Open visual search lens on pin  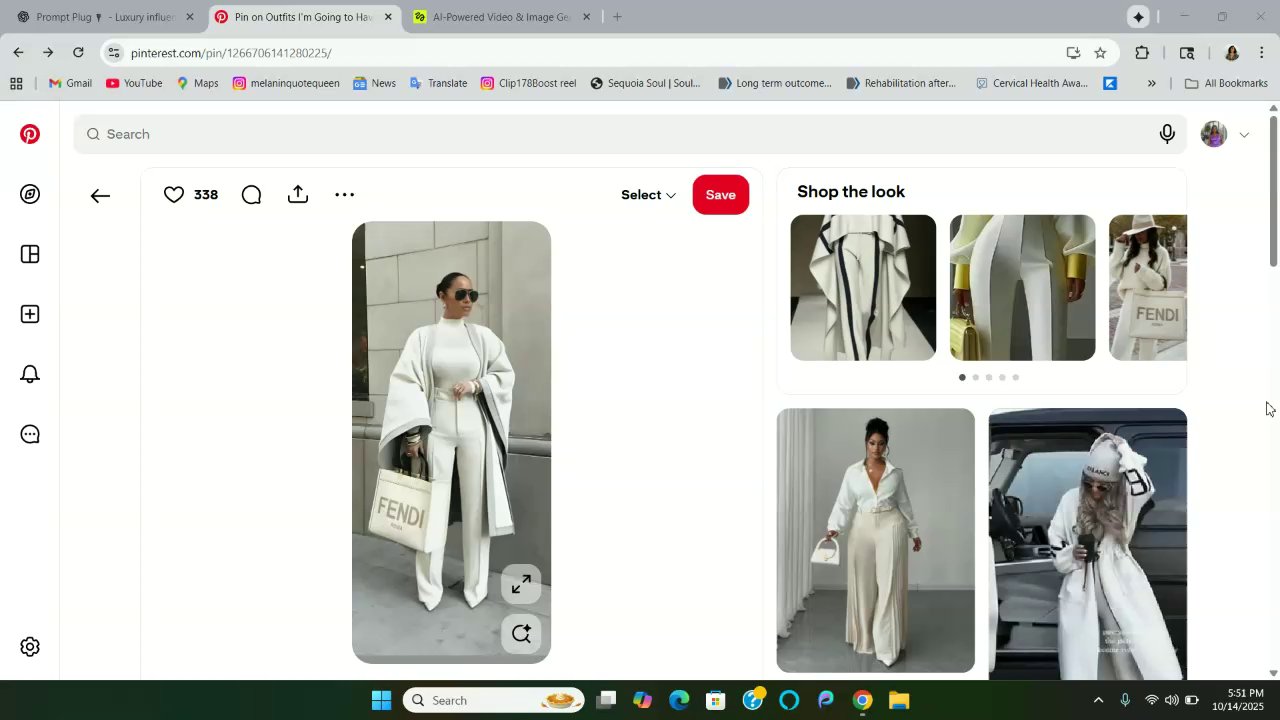521,634
